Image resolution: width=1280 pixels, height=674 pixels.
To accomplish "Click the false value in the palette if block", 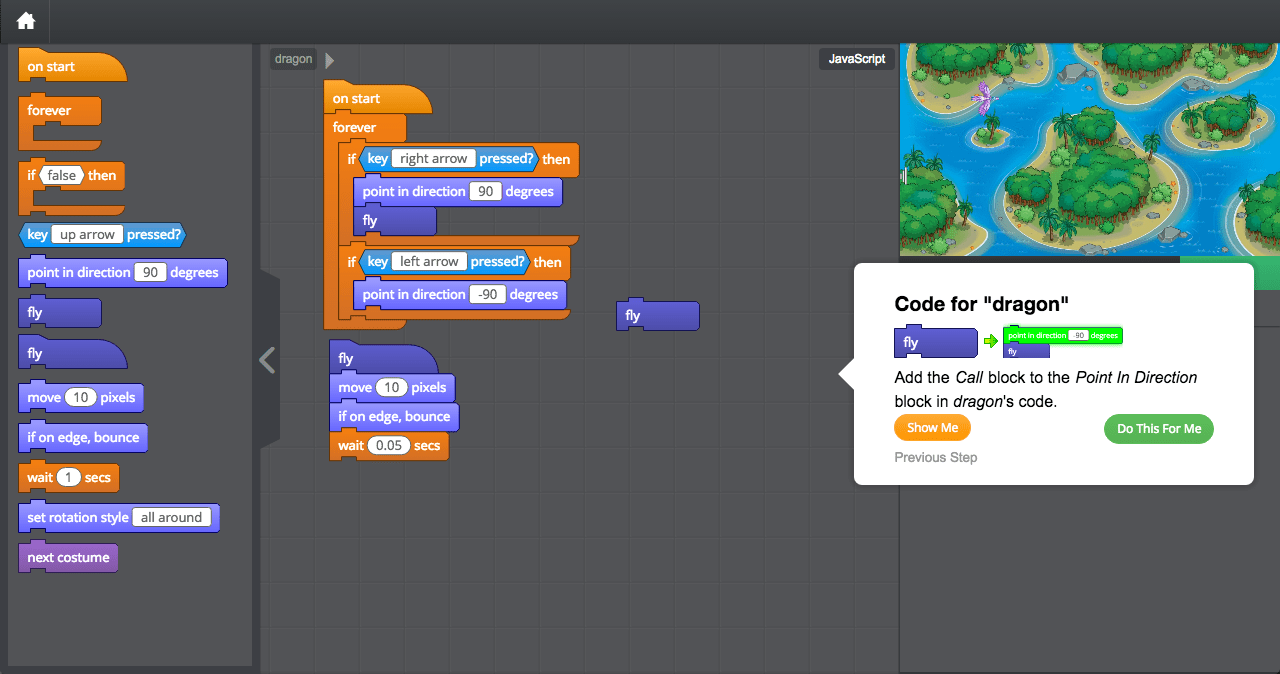I will pos(61,175).
